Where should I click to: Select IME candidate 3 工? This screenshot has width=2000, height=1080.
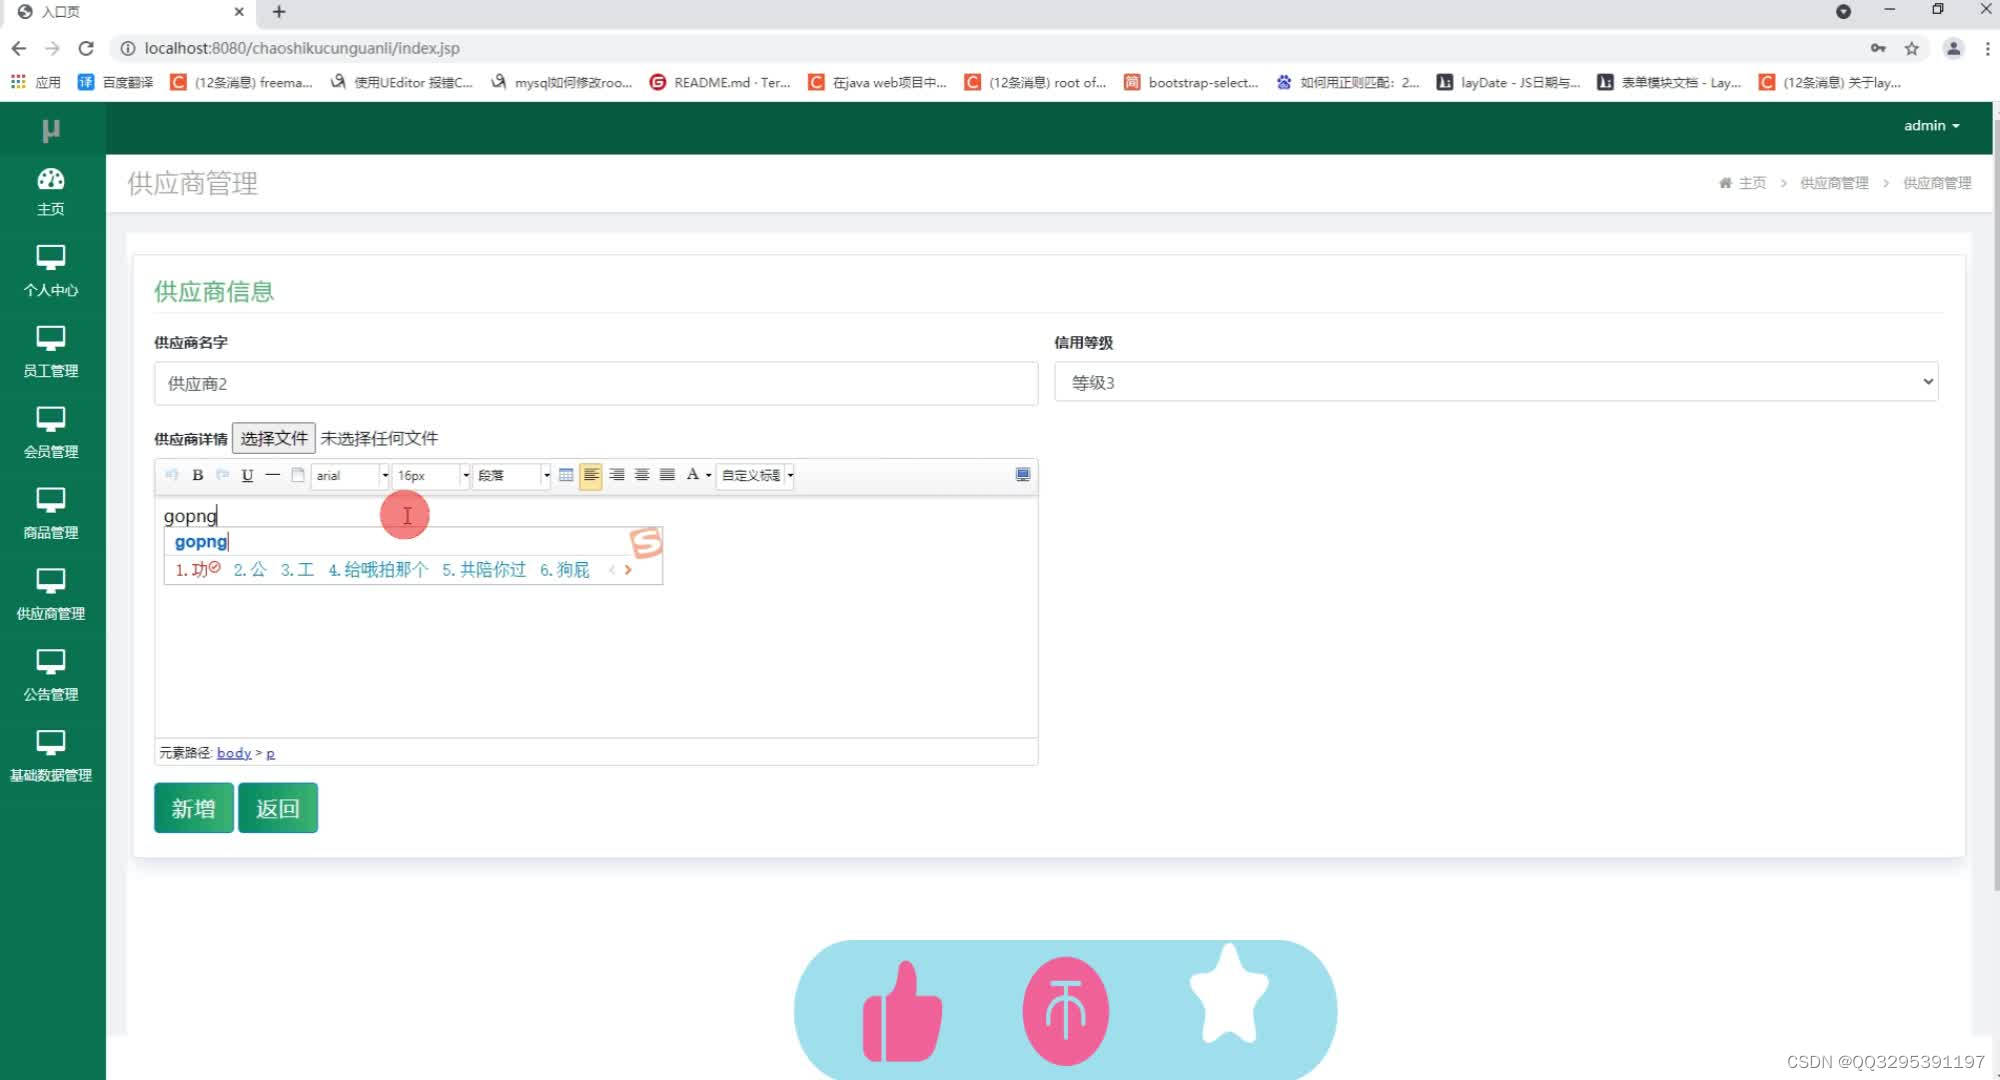[297, 569]
